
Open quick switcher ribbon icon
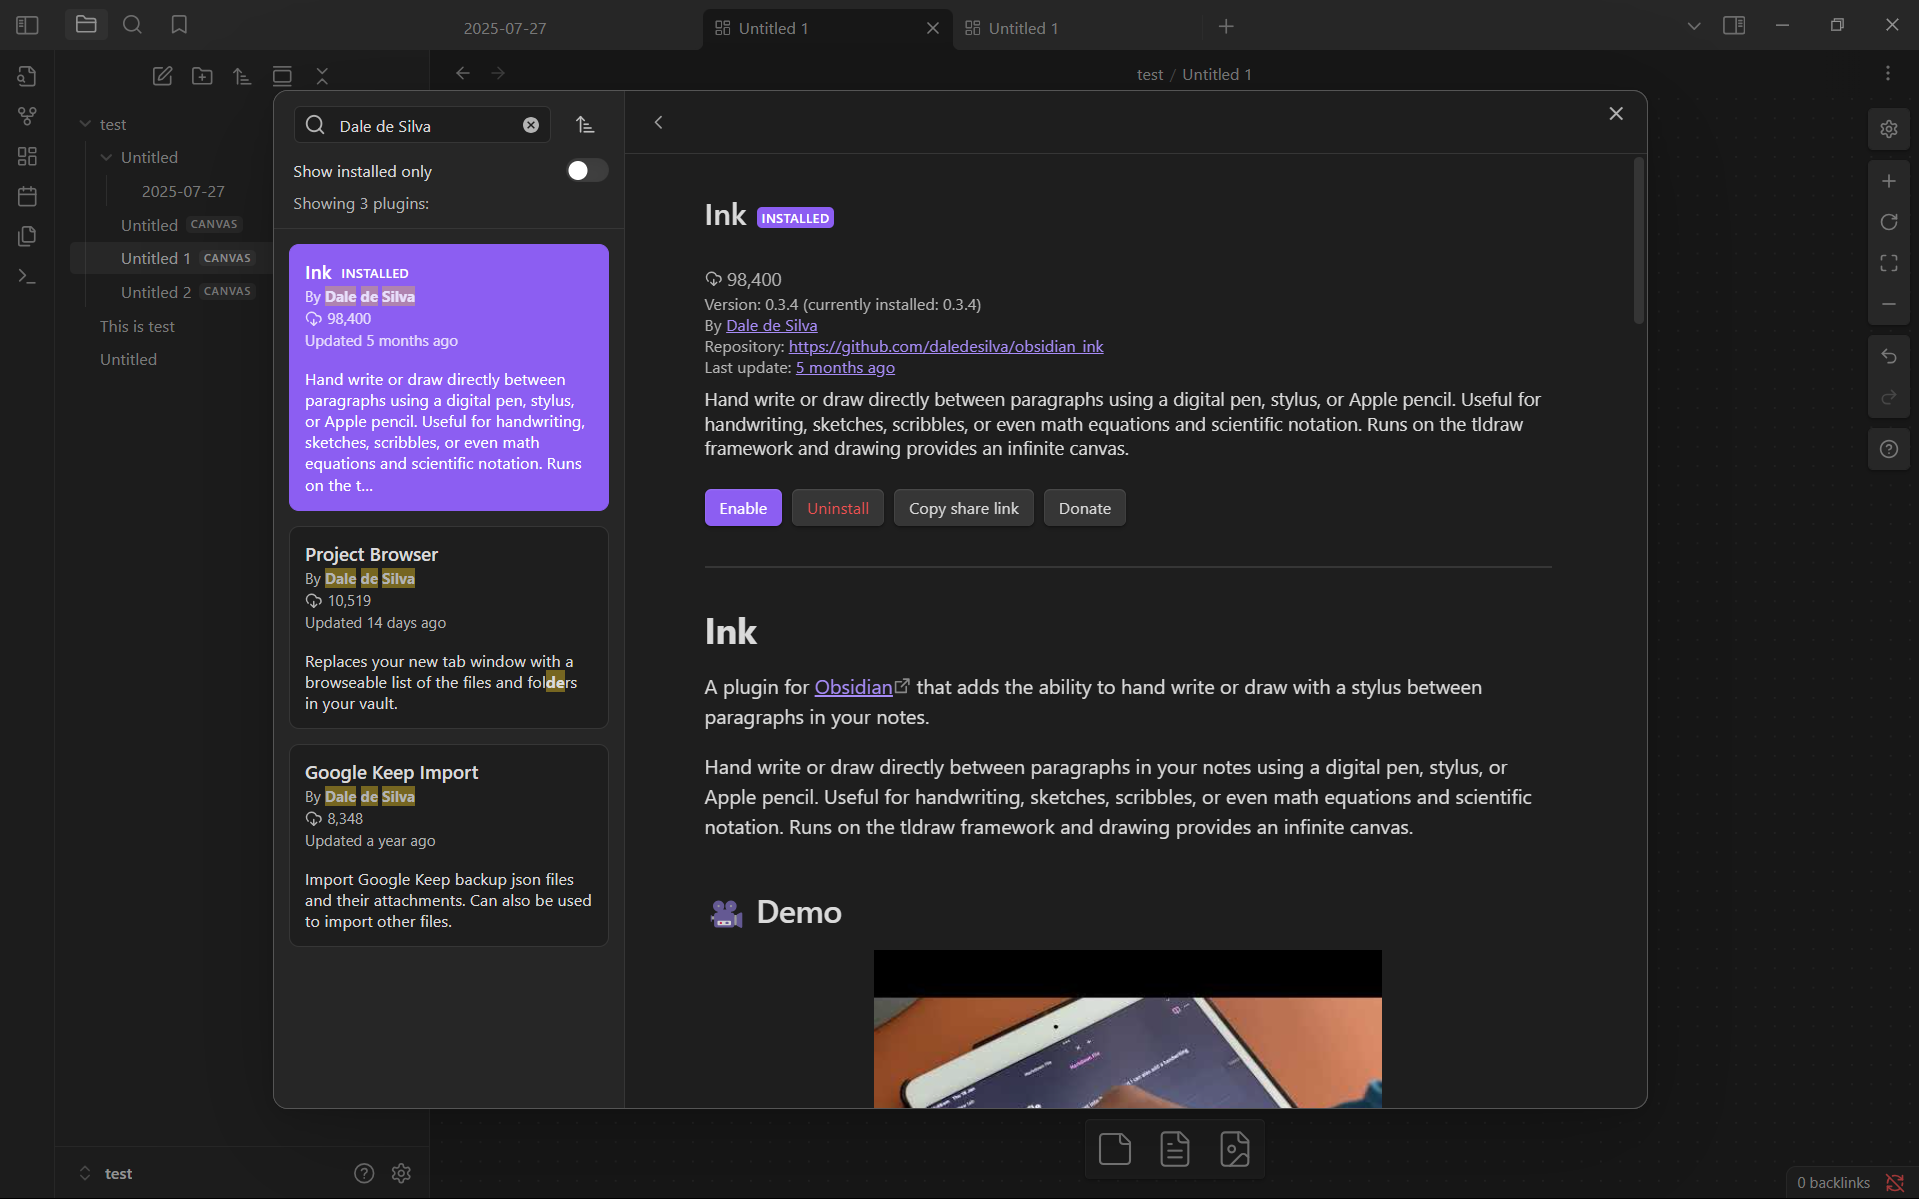pos(27,76)
